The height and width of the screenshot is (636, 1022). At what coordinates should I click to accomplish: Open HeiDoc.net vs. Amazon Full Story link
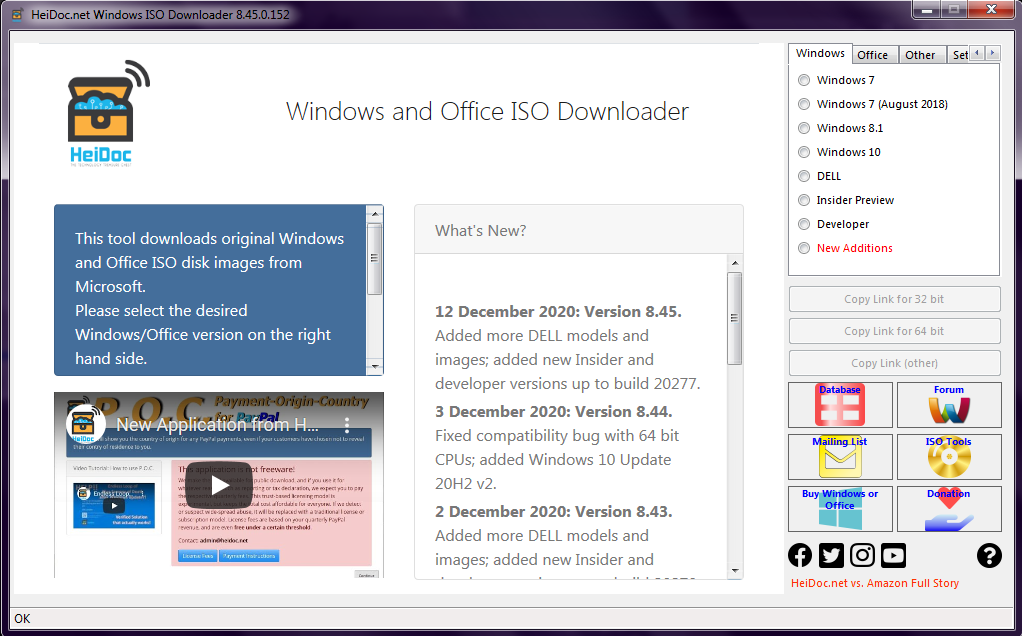tap(875, 583)
